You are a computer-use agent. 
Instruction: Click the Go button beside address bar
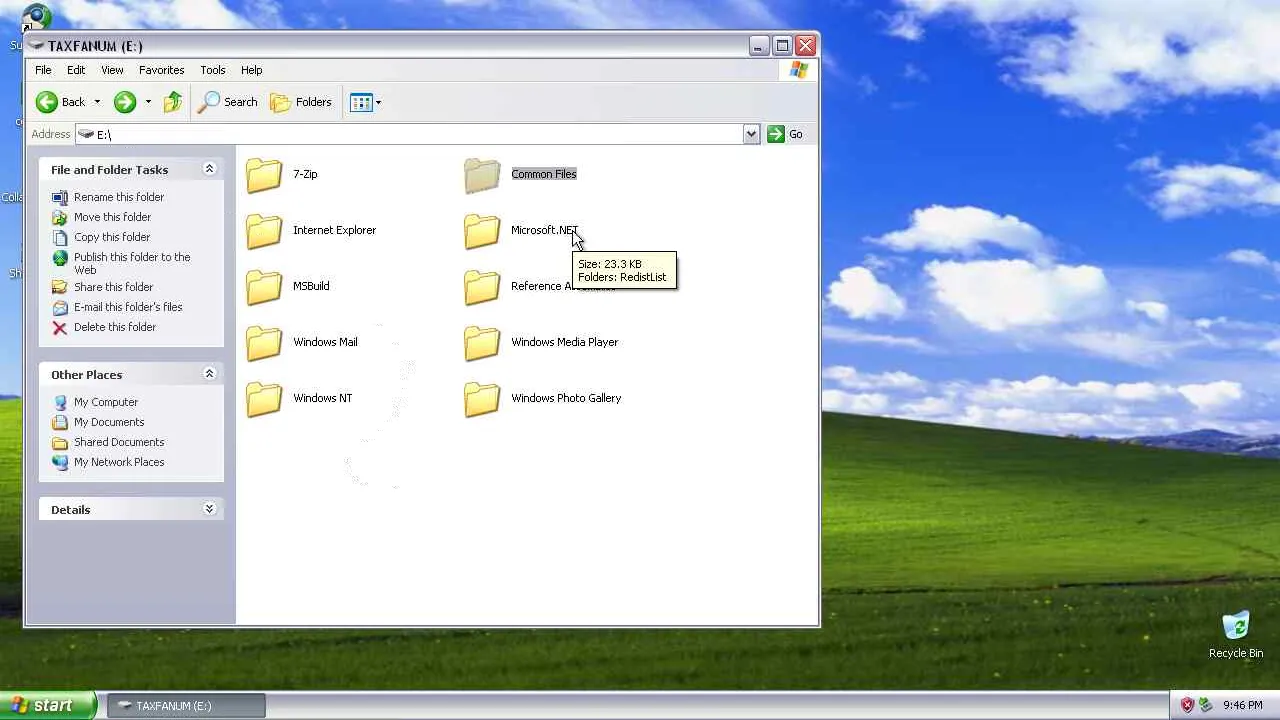pos(785,134)
